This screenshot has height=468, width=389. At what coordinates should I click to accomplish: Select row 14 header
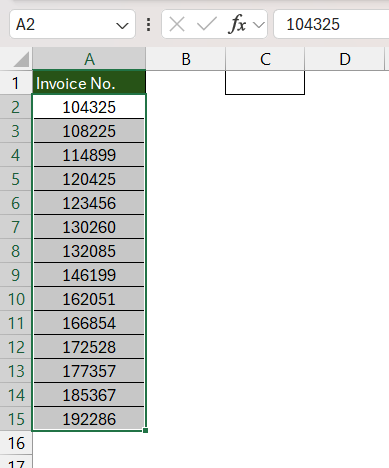tap(16, 395)
